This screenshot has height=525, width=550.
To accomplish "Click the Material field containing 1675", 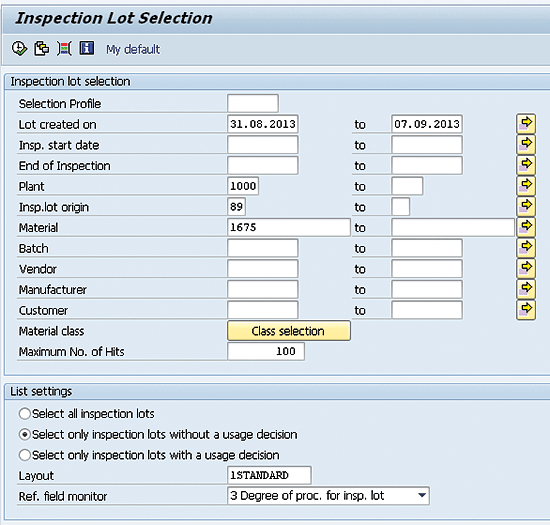I will click(x=289, y=227).
